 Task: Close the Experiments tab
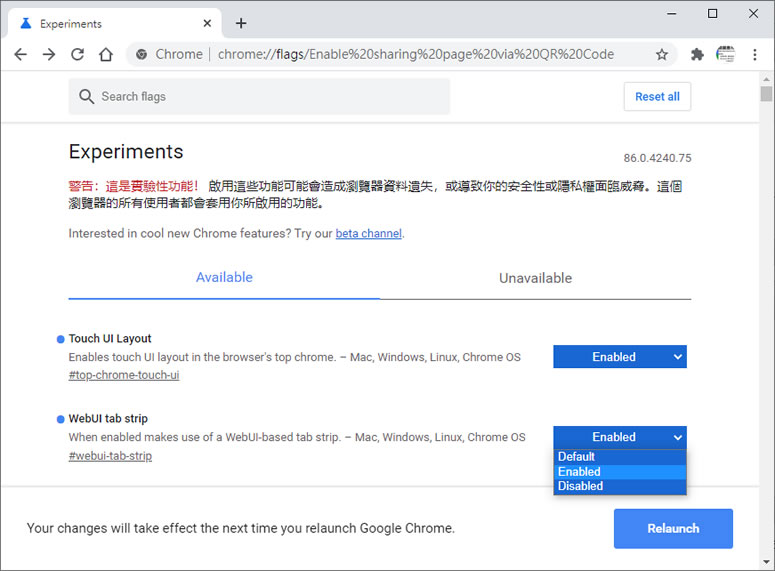tap(207, 23)
